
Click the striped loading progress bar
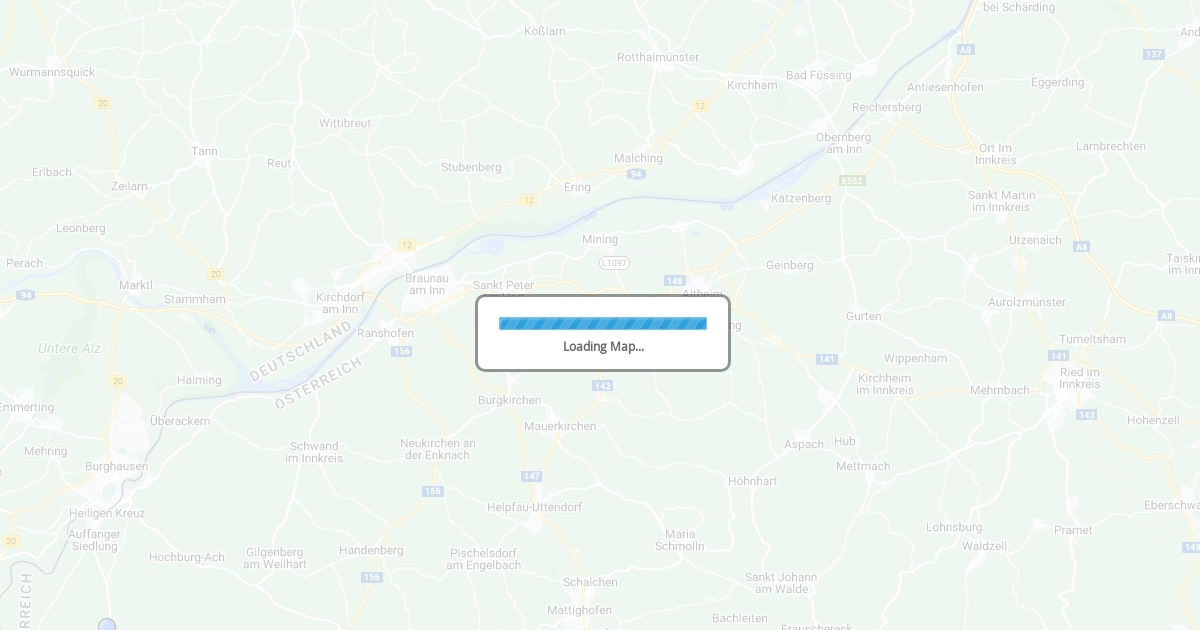coord(603,323)
